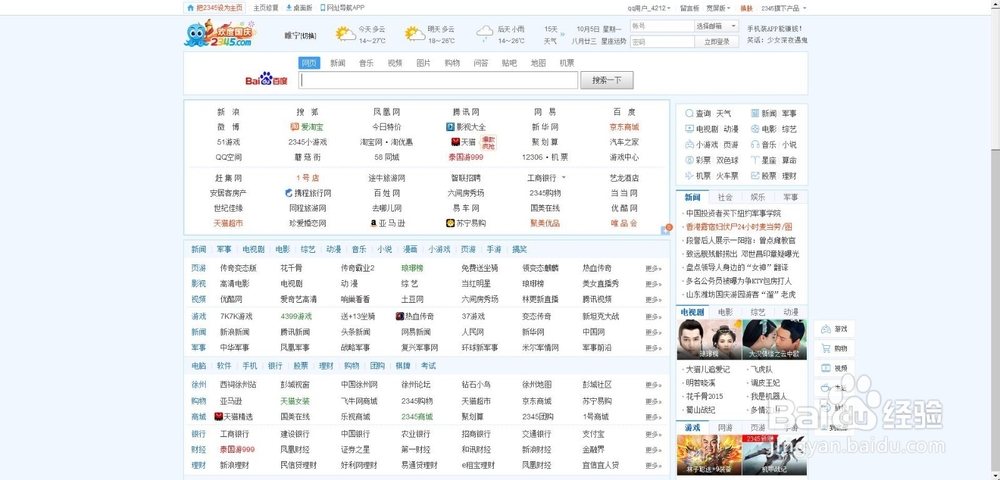Screen dimensions: 1000x480
Task: Click the 天猫 red cat icon
Action: pyautogui.click(x=455, y=142)
